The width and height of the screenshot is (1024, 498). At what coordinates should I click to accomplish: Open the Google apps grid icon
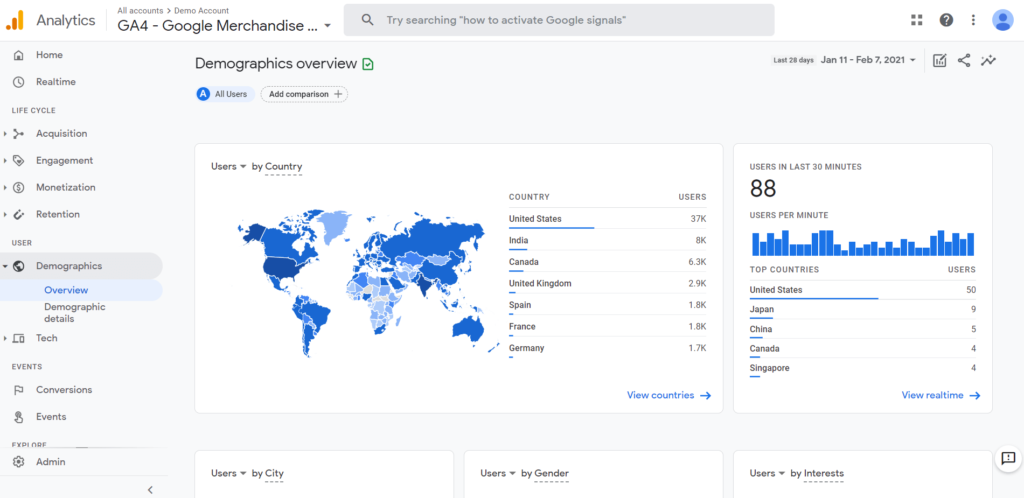[x=917, y=20]
